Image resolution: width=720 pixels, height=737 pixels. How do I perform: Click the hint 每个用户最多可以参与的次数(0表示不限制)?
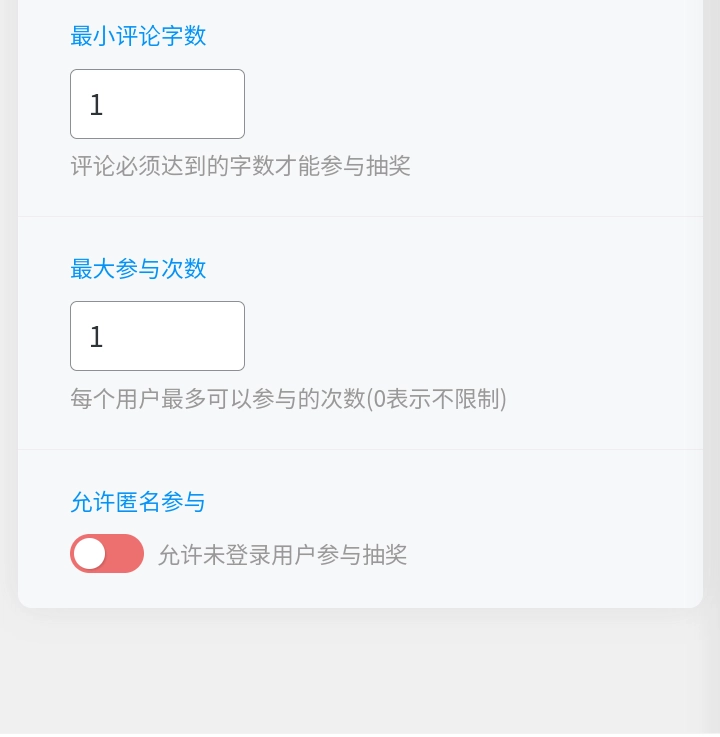[x=288, y=399]
